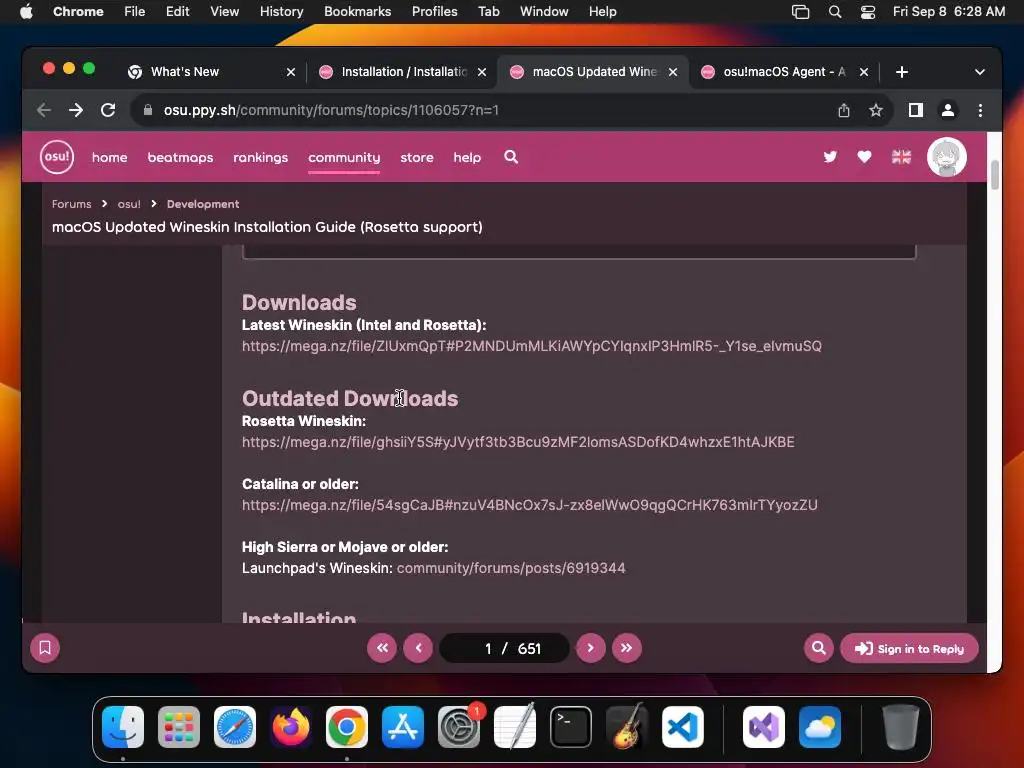Open Spotlight search in menu bar

point(835,12)
